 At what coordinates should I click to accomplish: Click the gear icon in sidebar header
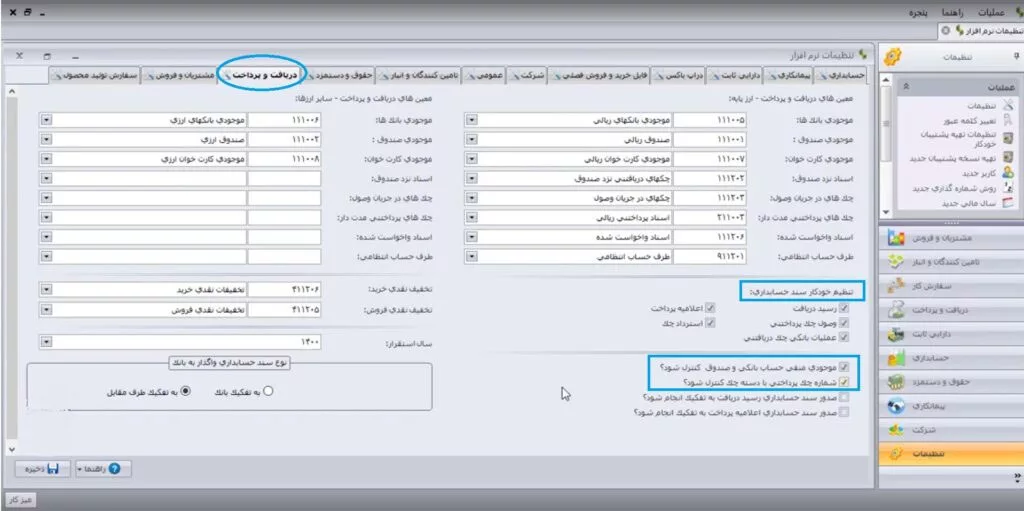[x=893, y=57]
